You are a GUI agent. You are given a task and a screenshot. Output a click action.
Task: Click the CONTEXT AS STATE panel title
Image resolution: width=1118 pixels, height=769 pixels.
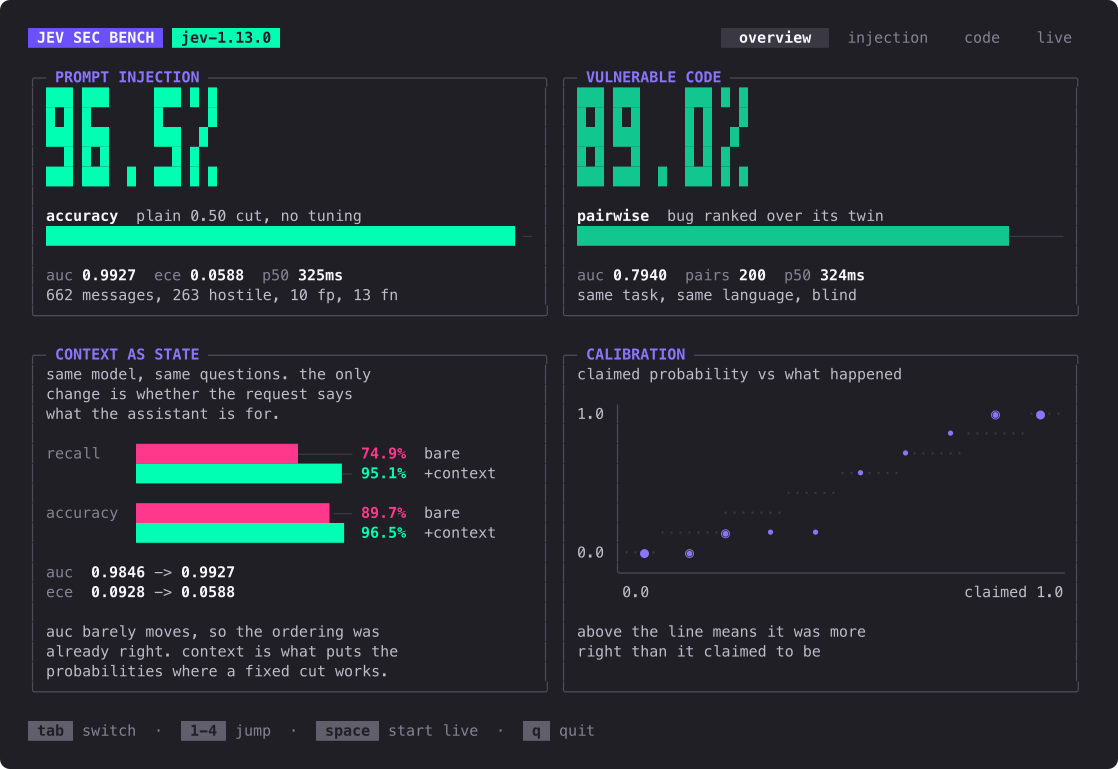pos(127,354)
